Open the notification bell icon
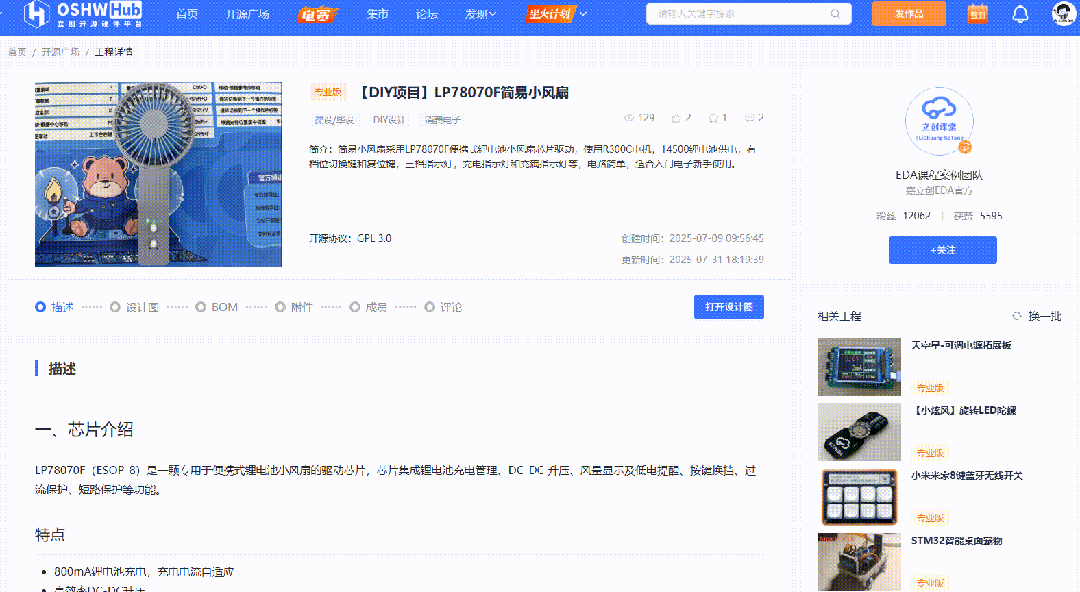The height and width of the screenshot is (592, 1080). pyautogui.click(x=1018, y=13)
